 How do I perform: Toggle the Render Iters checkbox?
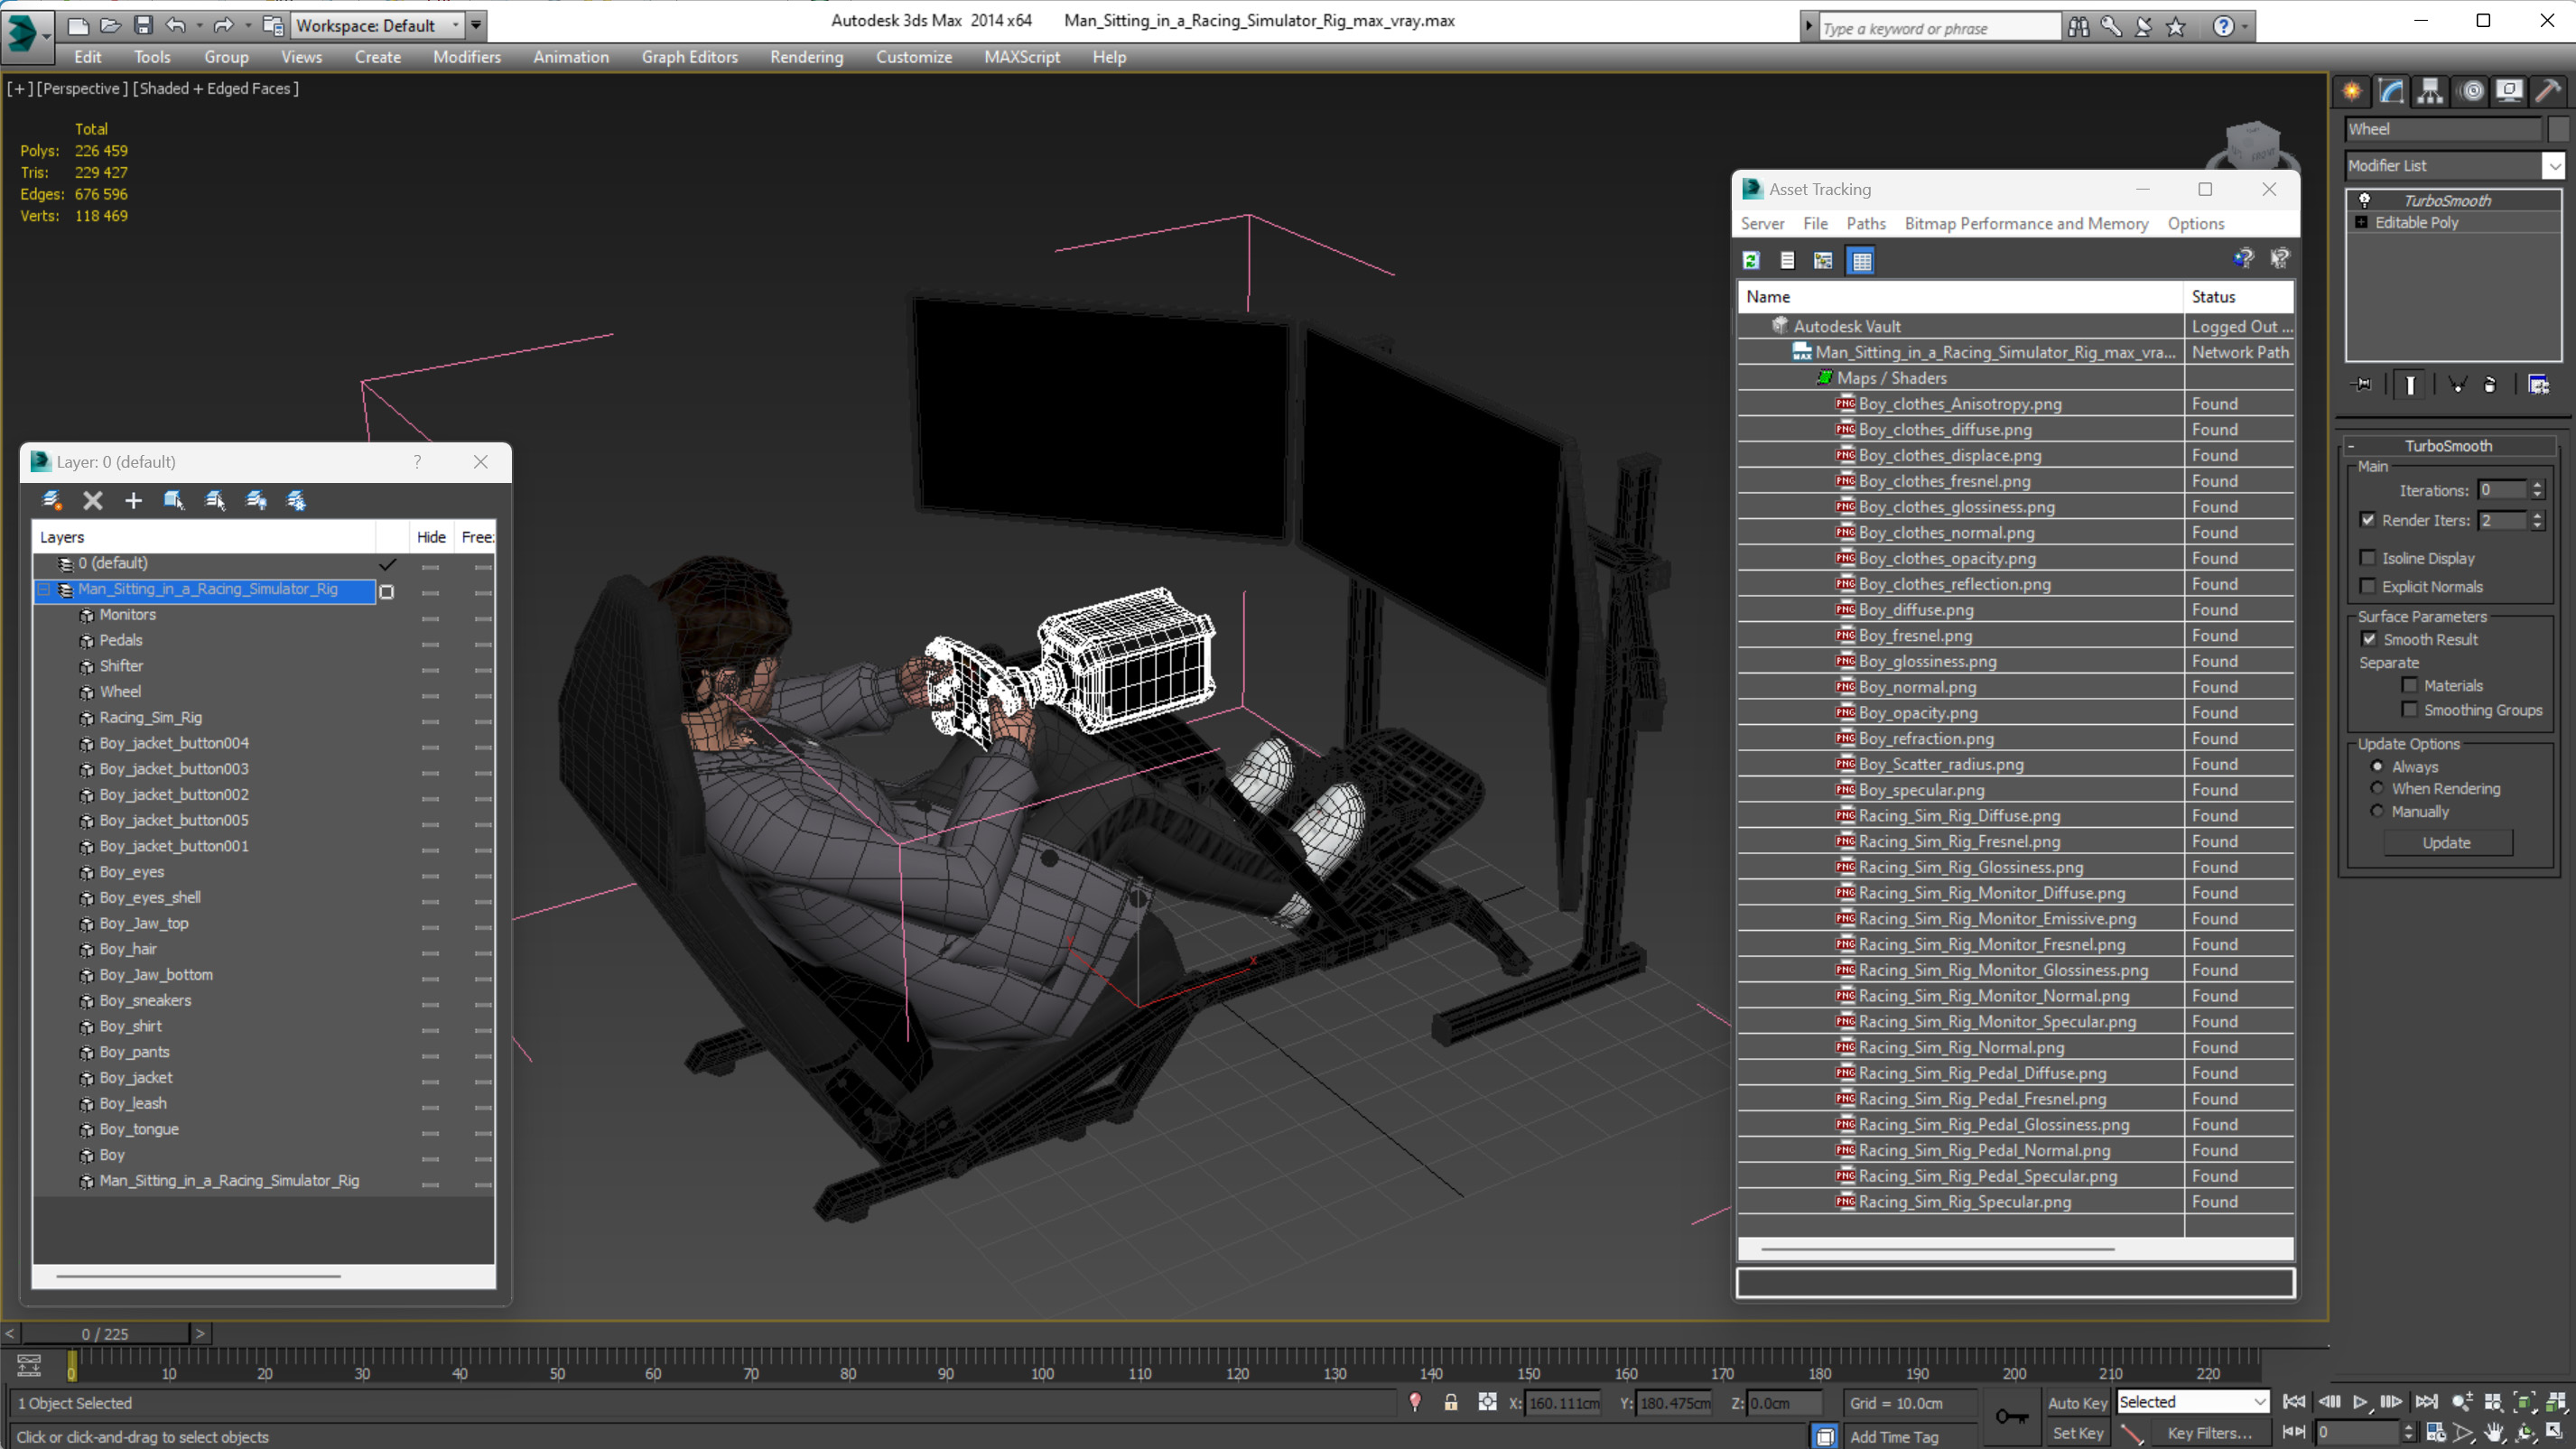click(2367, 520)
